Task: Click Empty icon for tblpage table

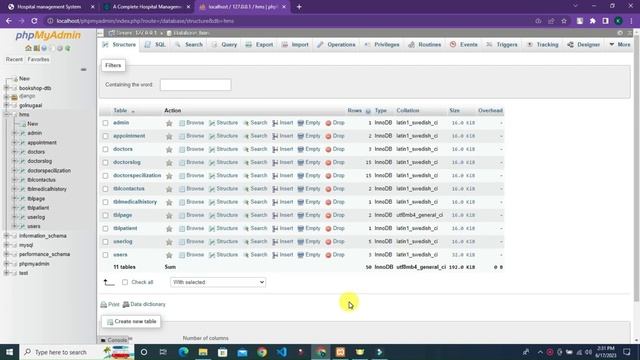Action: click(x=301, y=215)
